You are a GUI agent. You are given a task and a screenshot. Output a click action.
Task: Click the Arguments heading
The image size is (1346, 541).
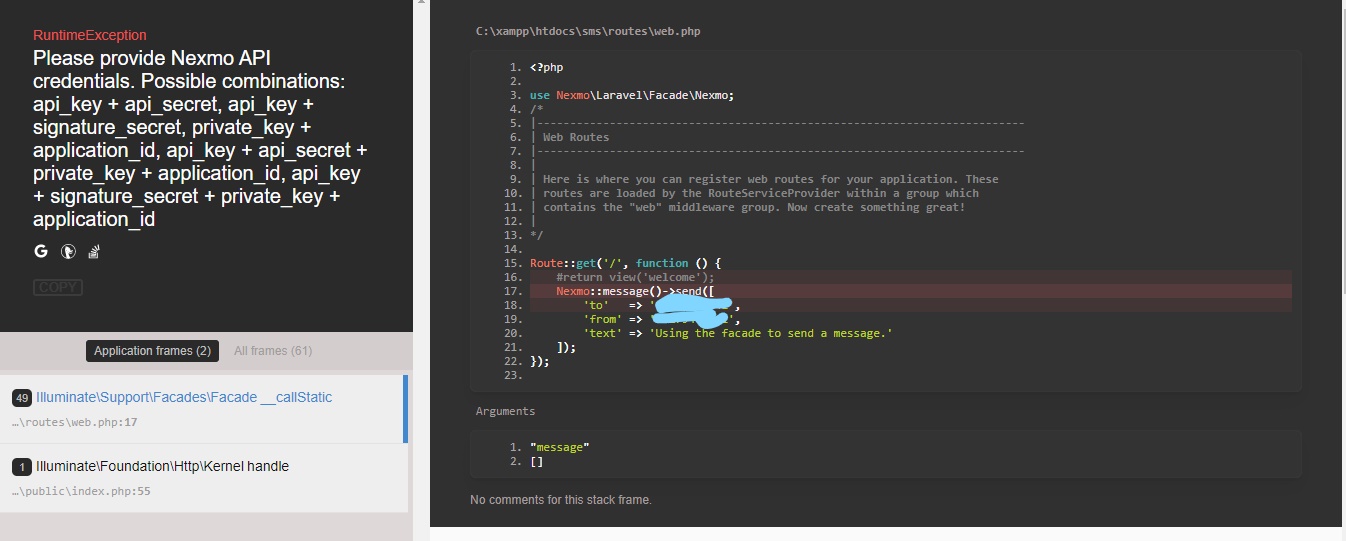tap(505, 411)
